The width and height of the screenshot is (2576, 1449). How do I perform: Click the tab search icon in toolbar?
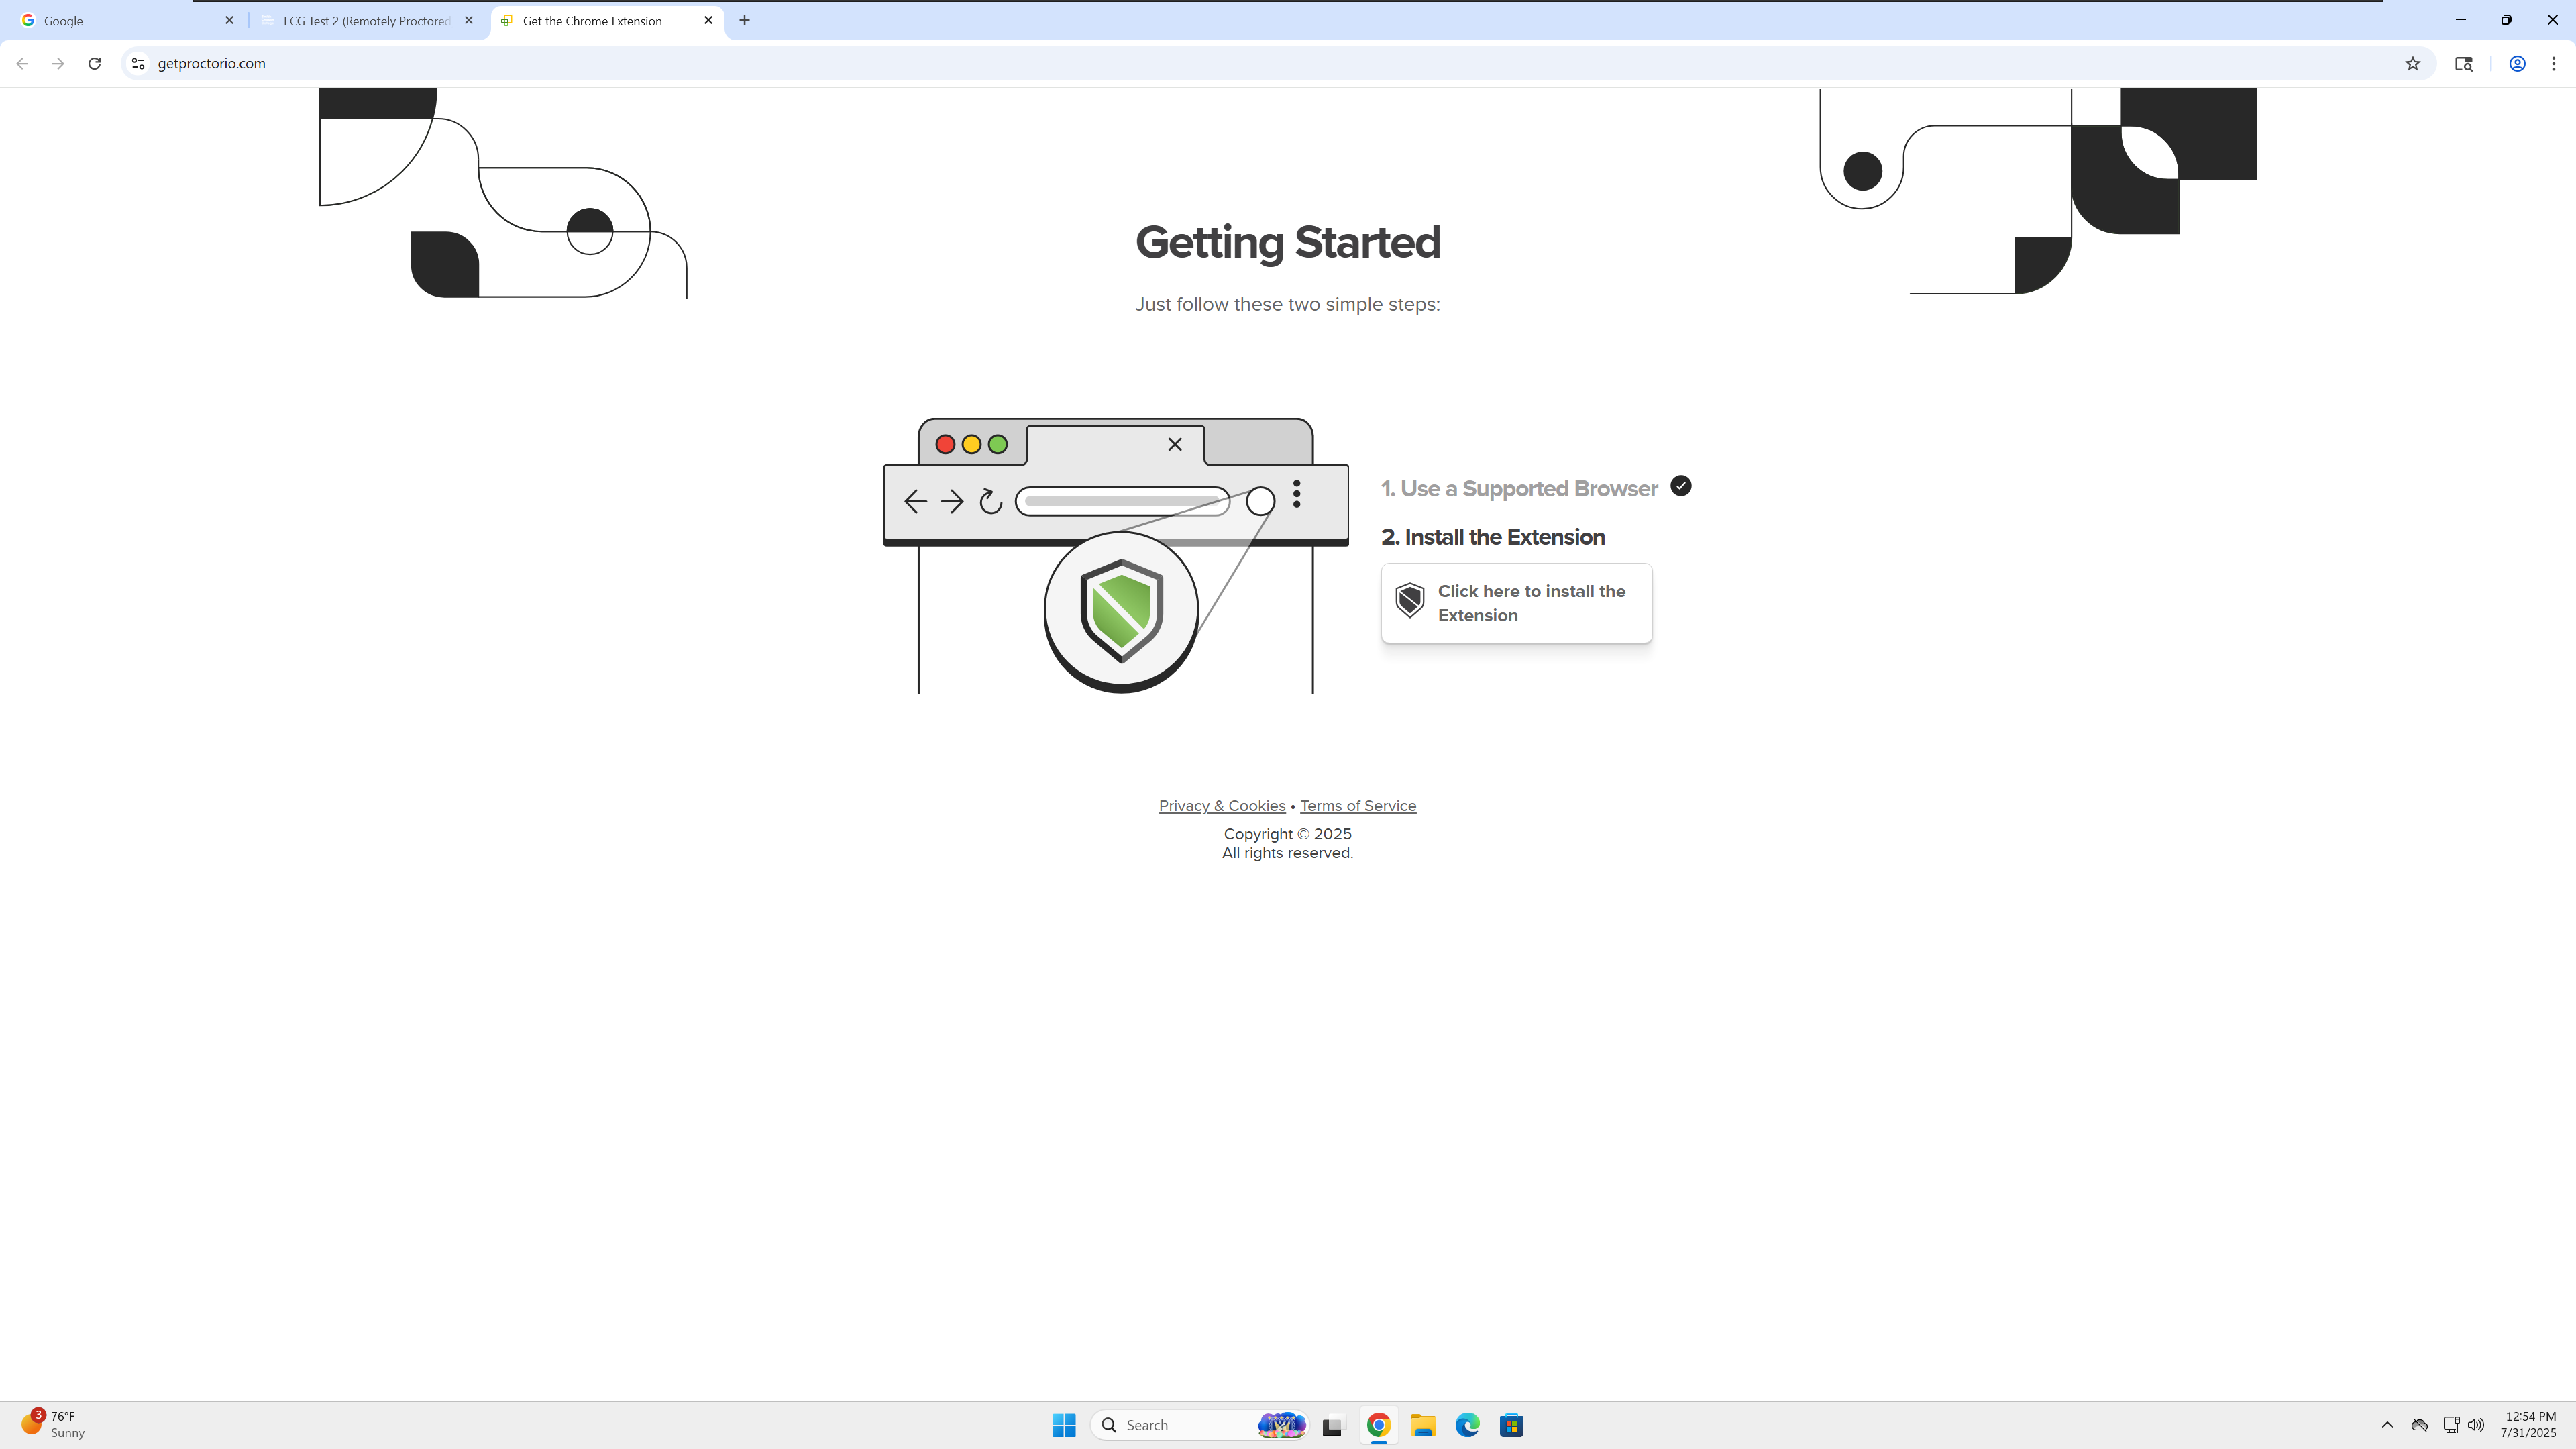(x=2464, y=63)
